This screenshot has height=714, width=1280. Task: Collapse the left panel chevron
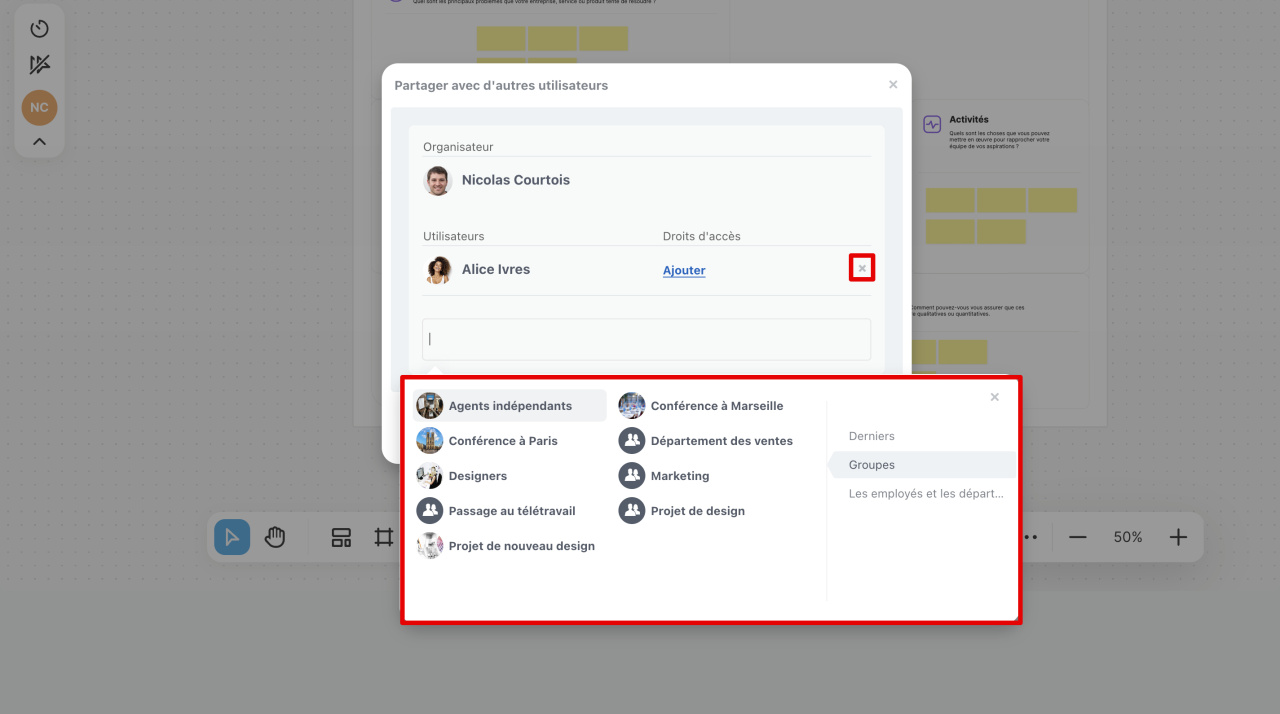point(39,142)
